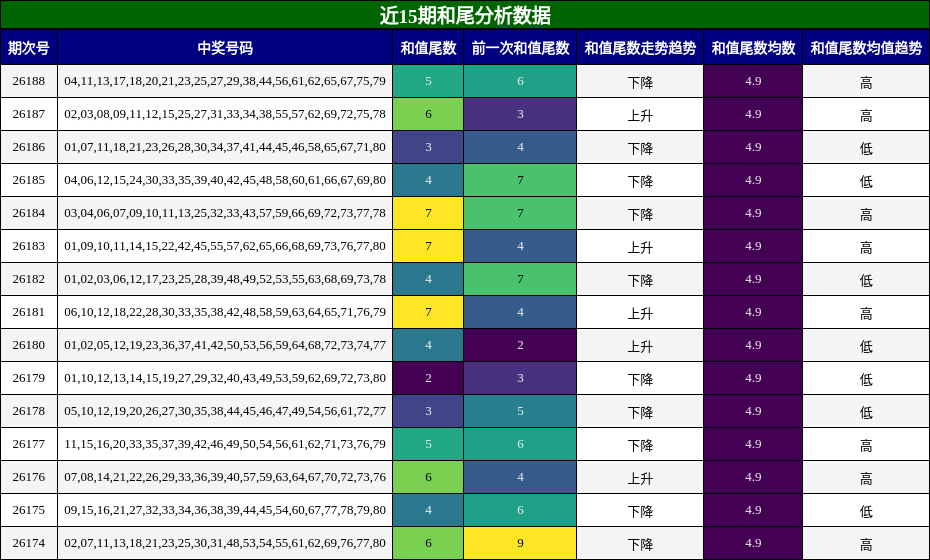Click winning numbers starting 03,04,06,07
The image size is (930, 560).
(x=225, y=213)
